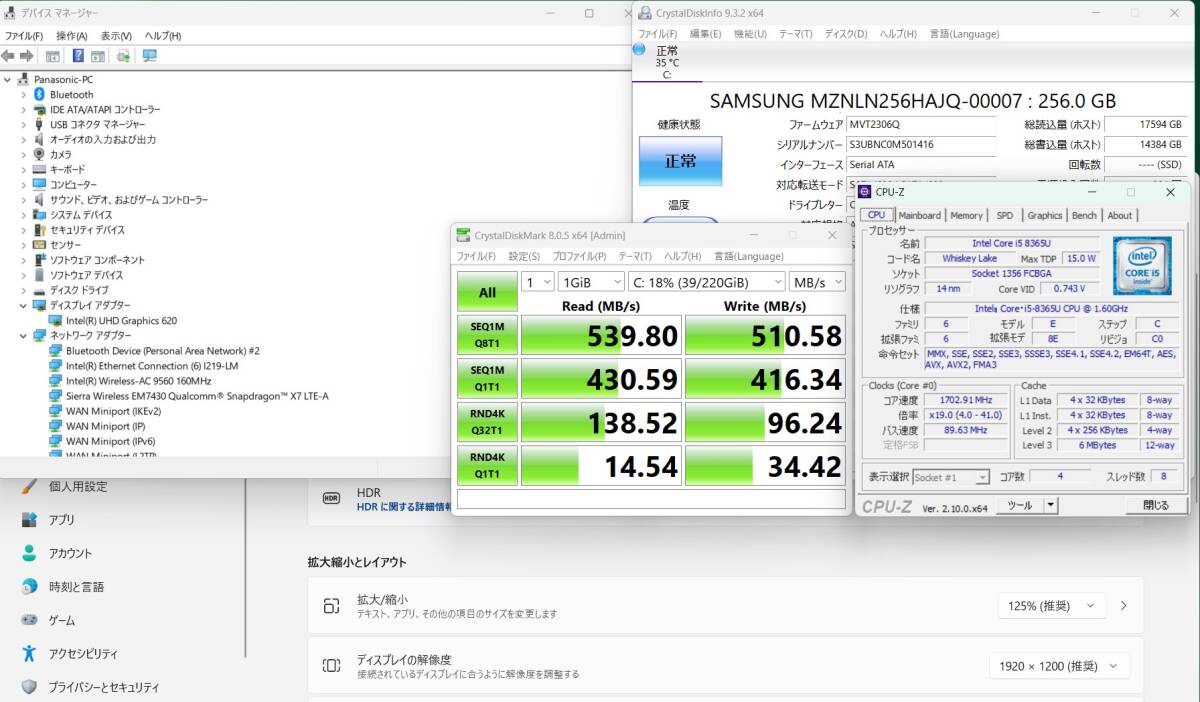Click the serial number field S3UBNC0M501416

[x=921, y=144]
